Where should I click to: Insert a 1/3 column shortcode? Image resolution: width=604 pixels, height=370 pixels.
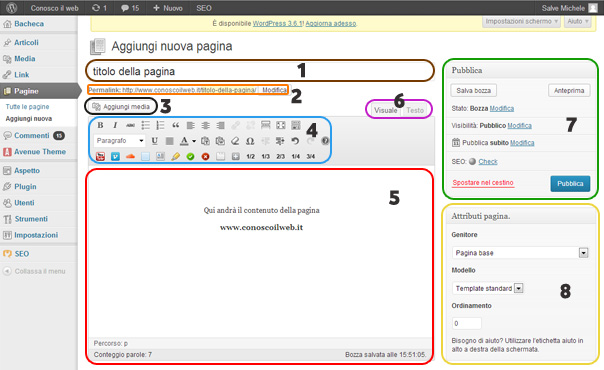coord(265,156)
